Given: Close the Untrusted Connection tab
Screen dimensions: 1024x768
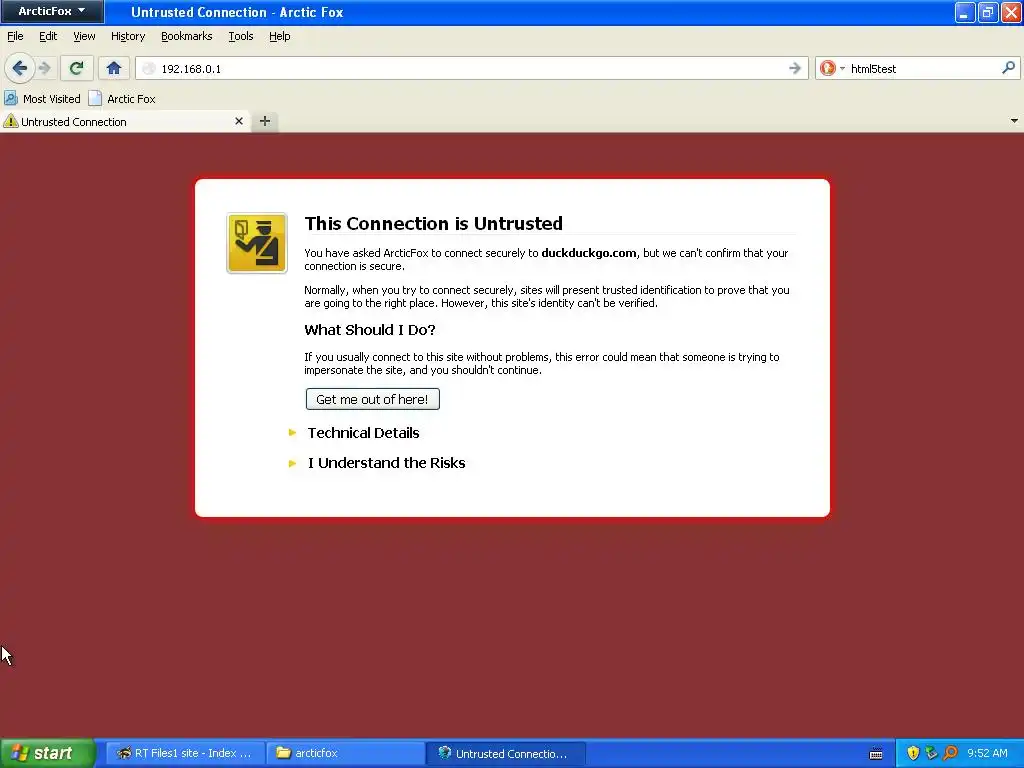Looking at the screenshot, I should (x=239, y=121).
